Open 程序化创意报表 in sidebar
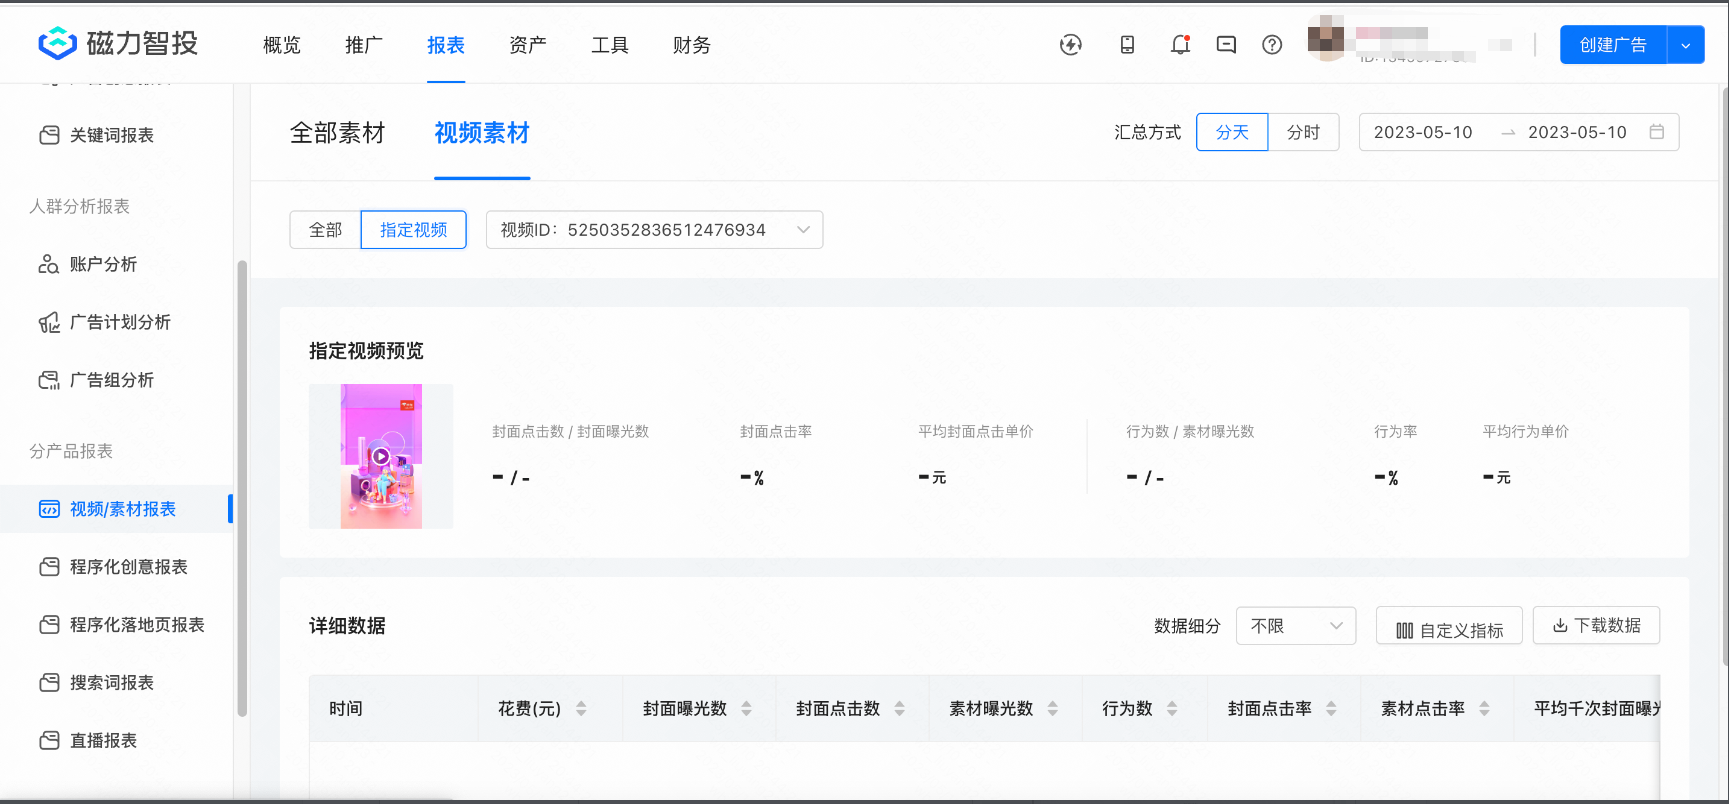 (x=129, y=567)
